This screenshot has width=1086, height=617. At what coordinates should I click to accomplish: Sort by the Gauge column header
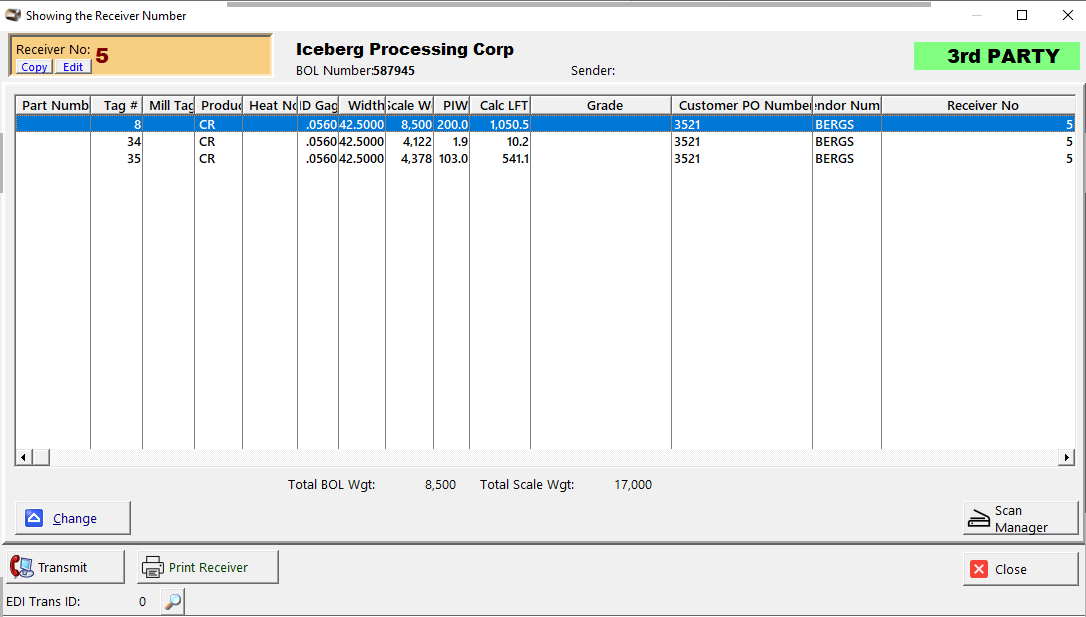(x=318, y=105)
